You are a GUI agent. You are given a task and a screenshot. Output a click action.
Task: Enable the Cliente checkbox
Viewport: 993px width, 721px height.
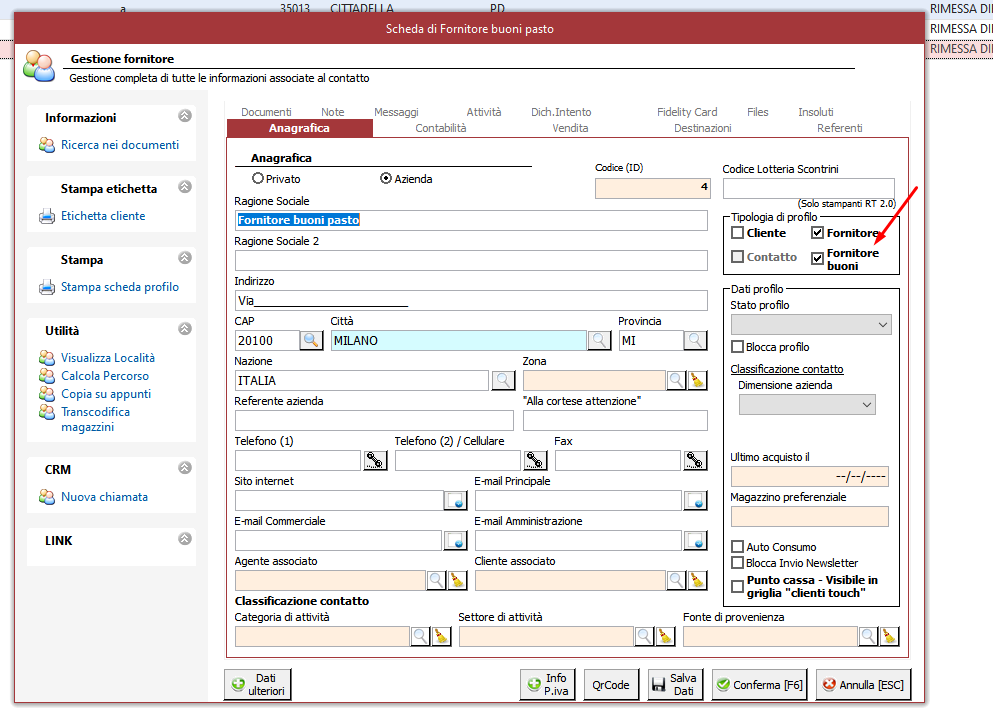(738, 233)
